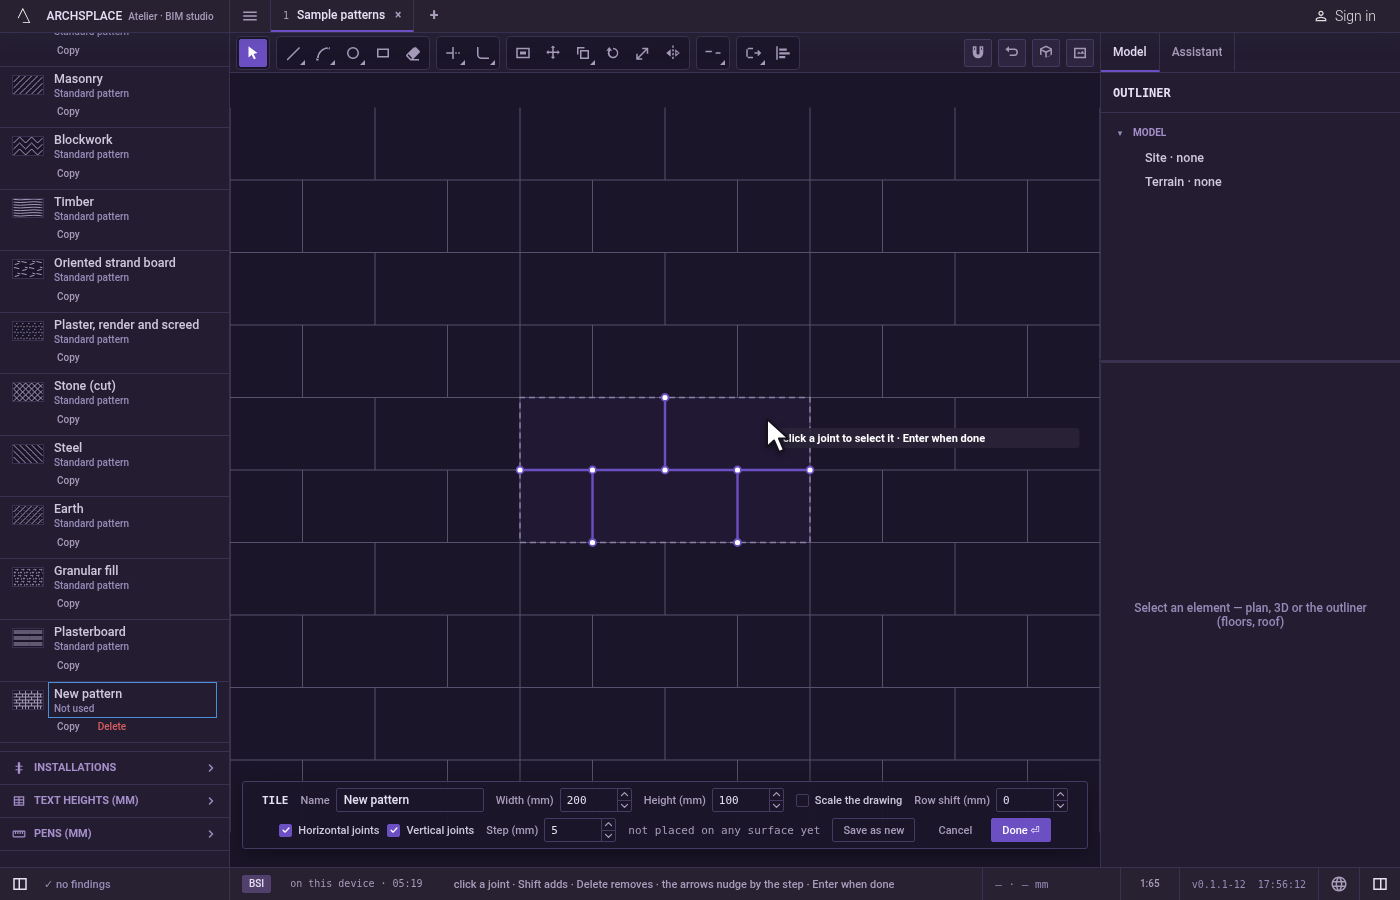
Task: Select the circle drawing tool
Action: 353,53
